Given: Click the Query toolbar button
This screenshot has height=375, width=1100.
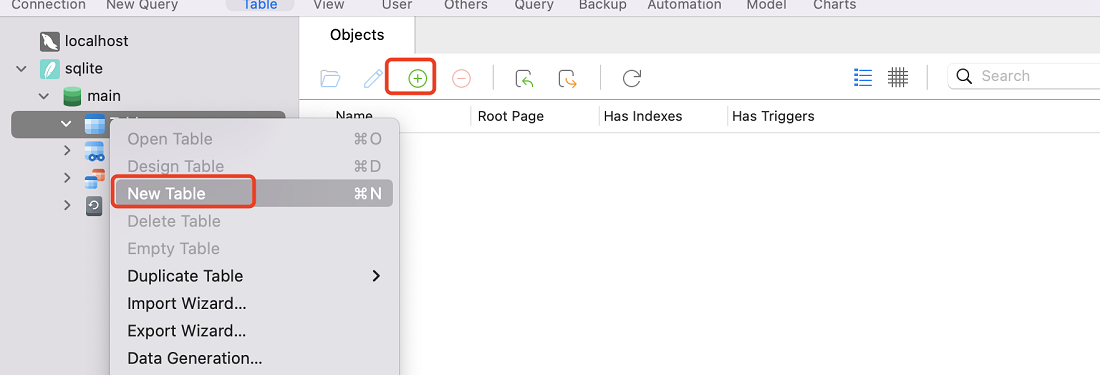Looking at the screenshot, I should point(534,5).
